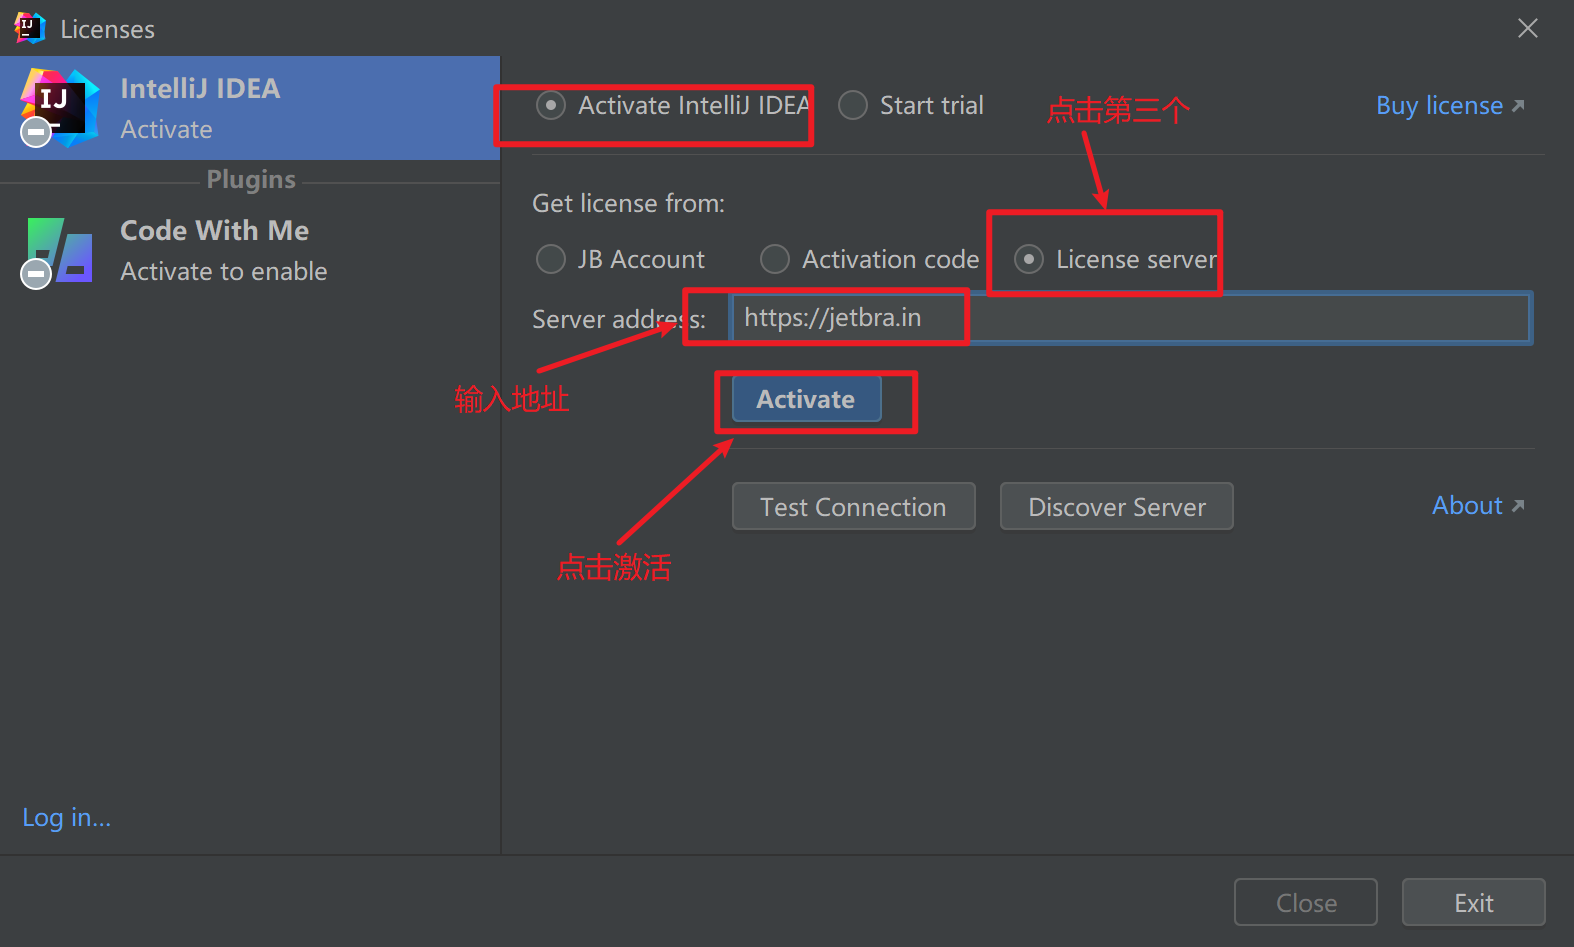Click the Licenses window title text

[108, 29]
